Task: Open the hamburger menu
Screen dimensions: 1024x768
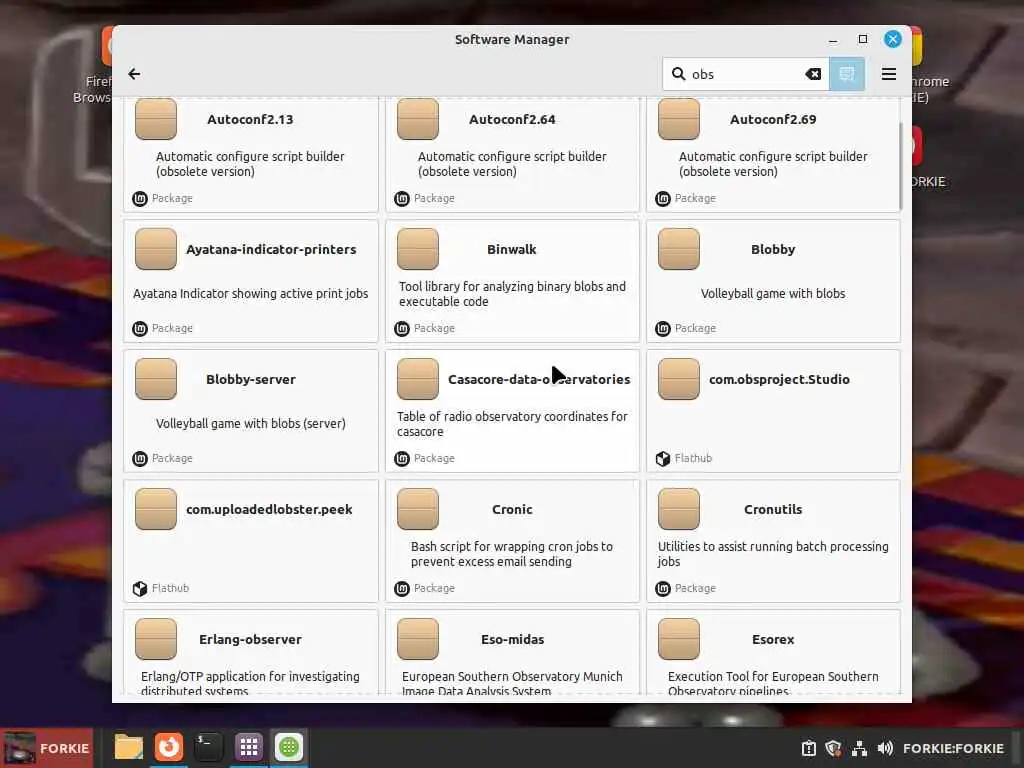Action: [888, 74]
